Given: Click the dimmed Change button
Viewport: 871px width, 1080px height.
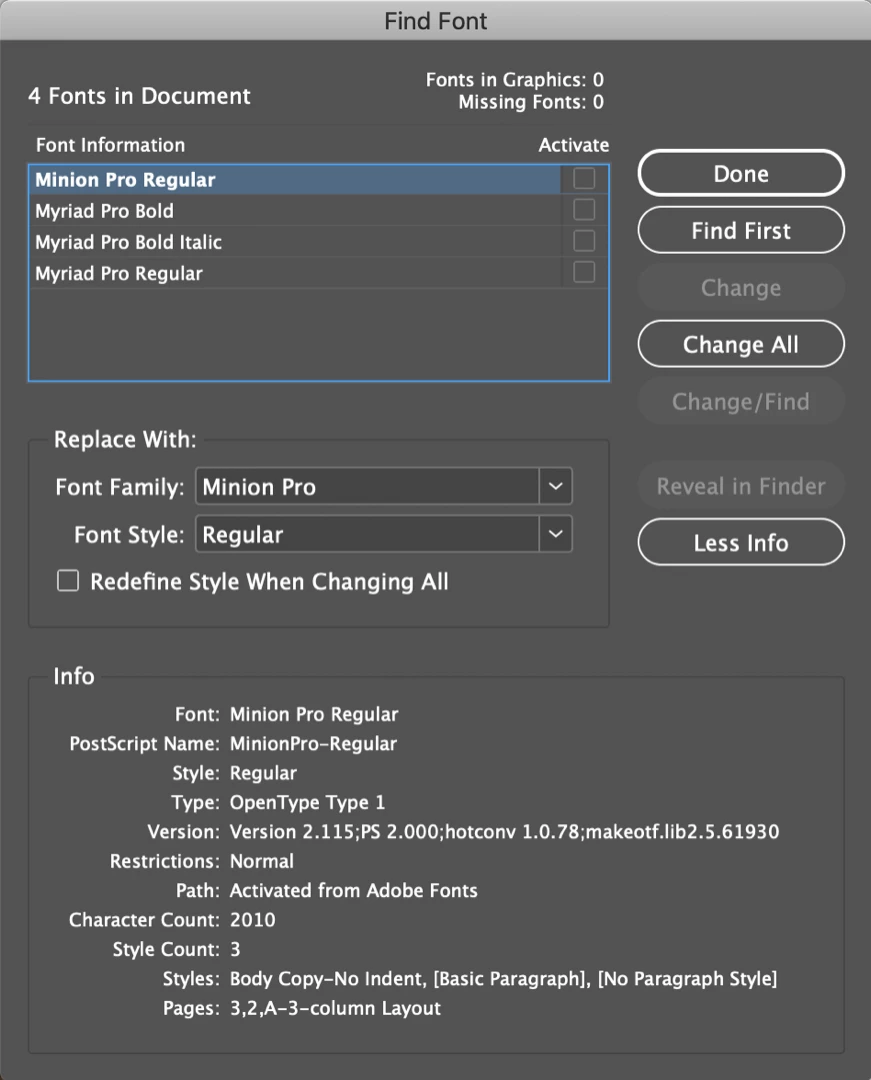Looking at the screenshot, I should point(741,287).
